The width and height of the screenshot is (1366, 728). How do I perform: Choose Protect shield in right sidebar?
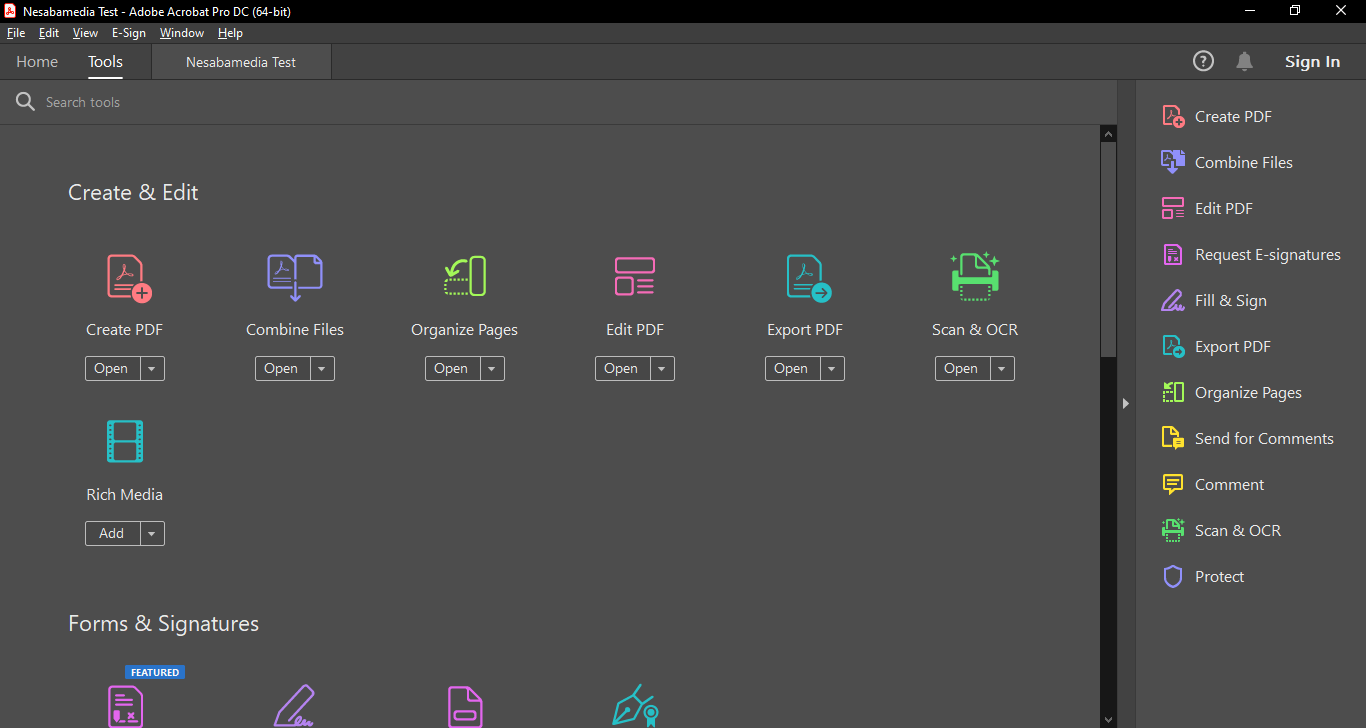(x=1219, y=577)
